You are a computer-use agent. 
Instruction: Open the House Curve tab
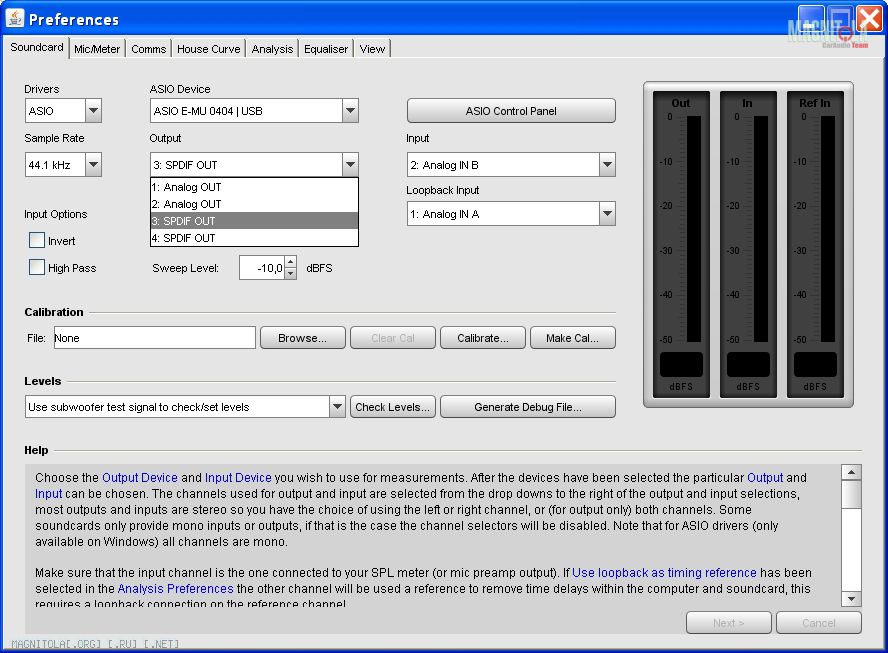point(209,49)
